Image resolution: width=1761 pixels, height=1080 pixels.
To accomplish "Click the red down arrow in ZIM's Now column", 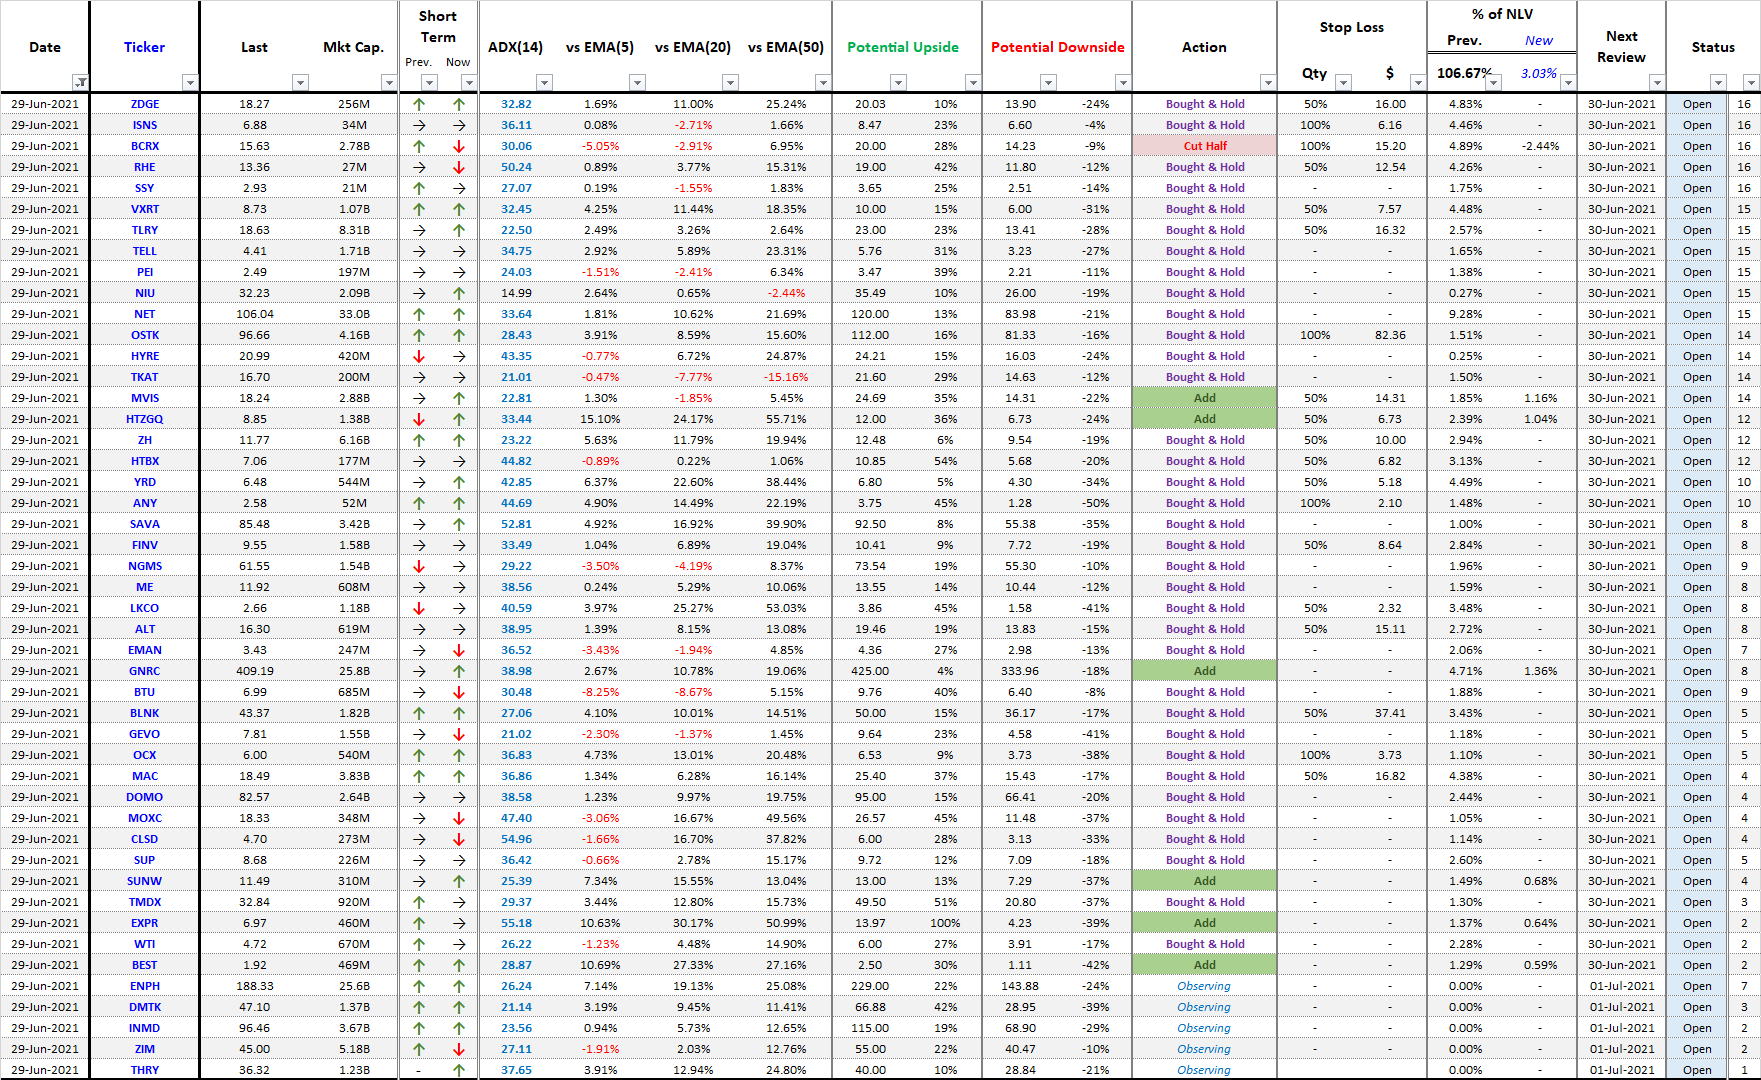I will [x=459, y=1049].
